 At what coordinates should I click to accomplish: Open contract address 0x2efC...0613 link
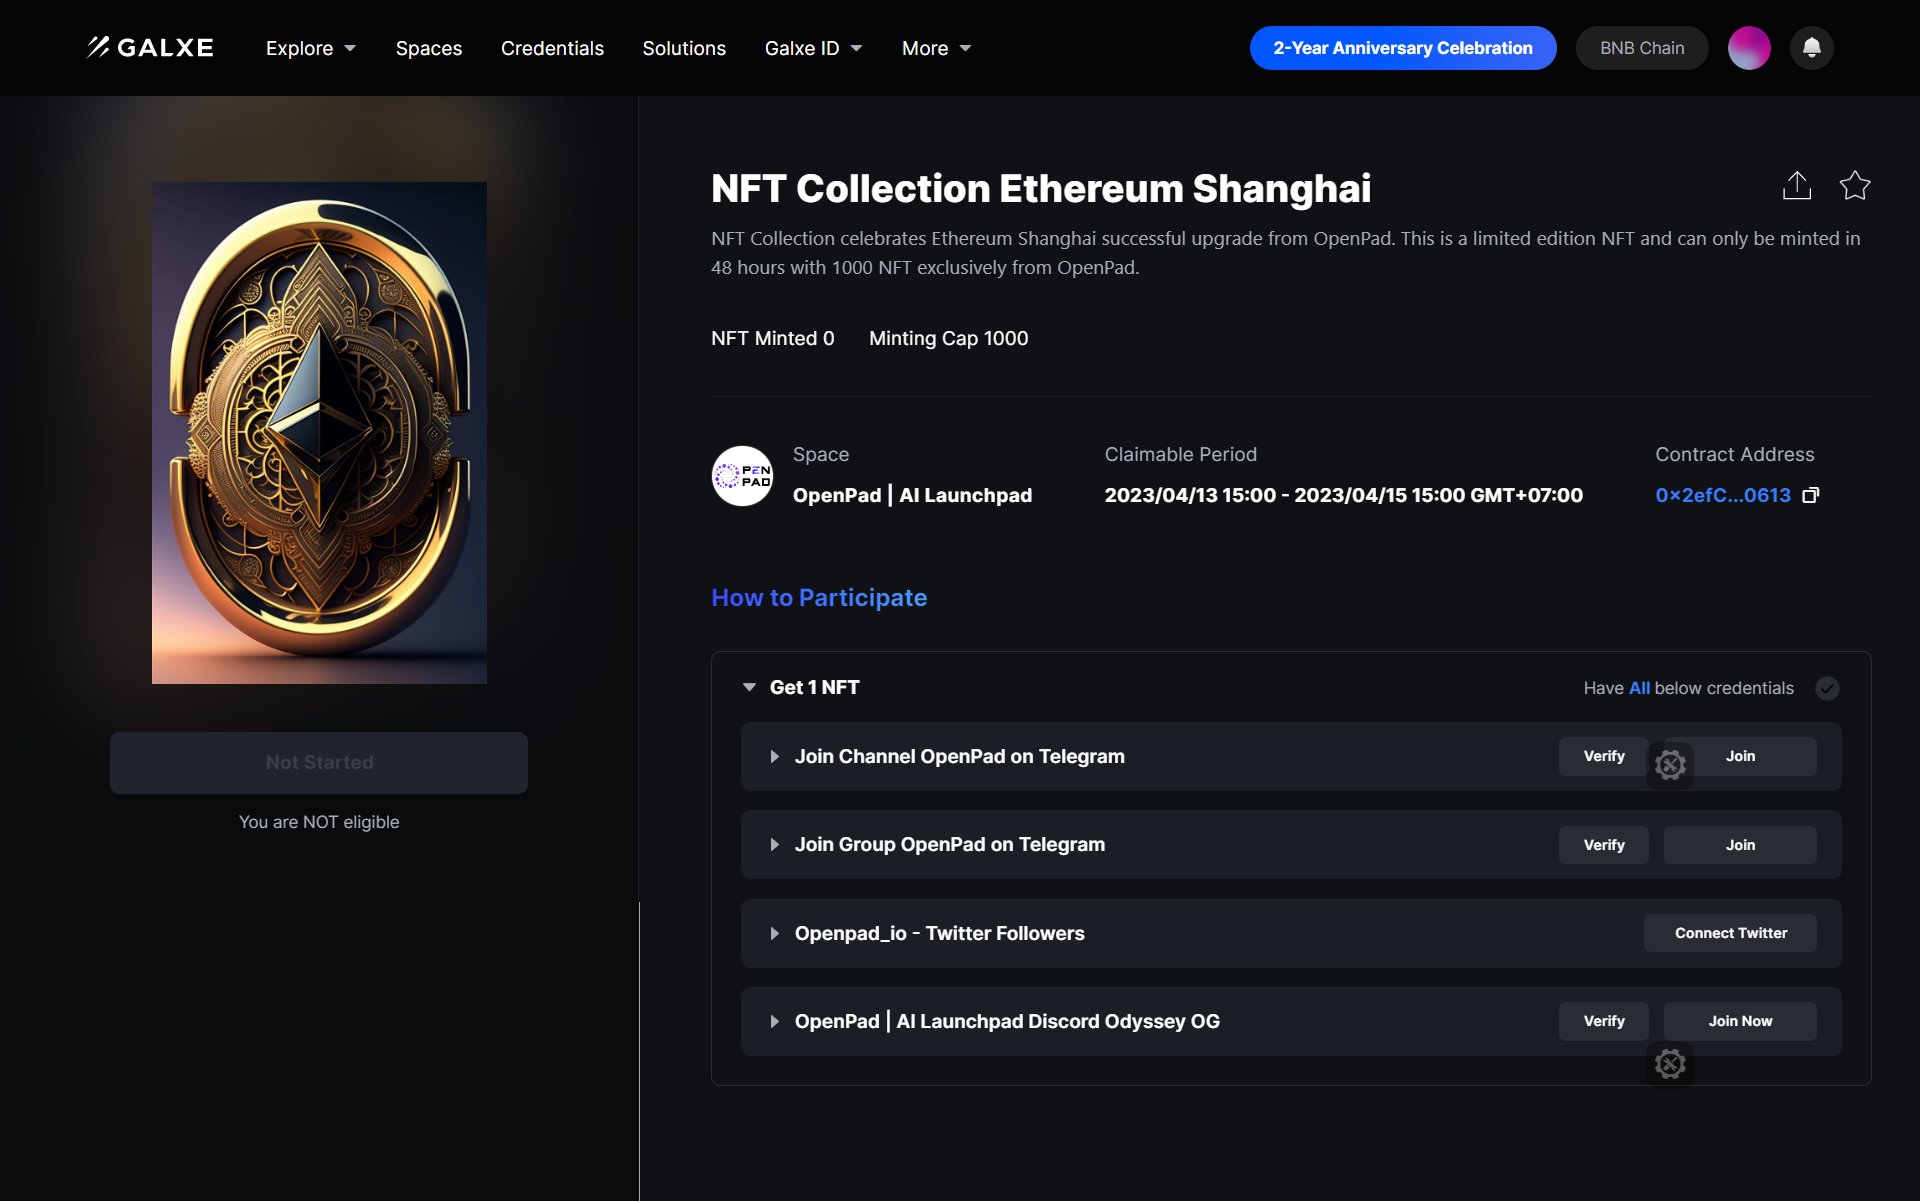coord(1723,495)
